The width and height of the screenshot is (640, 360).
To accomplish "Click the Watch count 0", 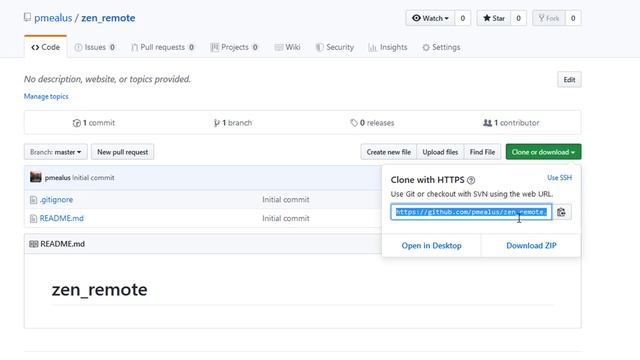I will pyautogui.click(x=462, y=18).
